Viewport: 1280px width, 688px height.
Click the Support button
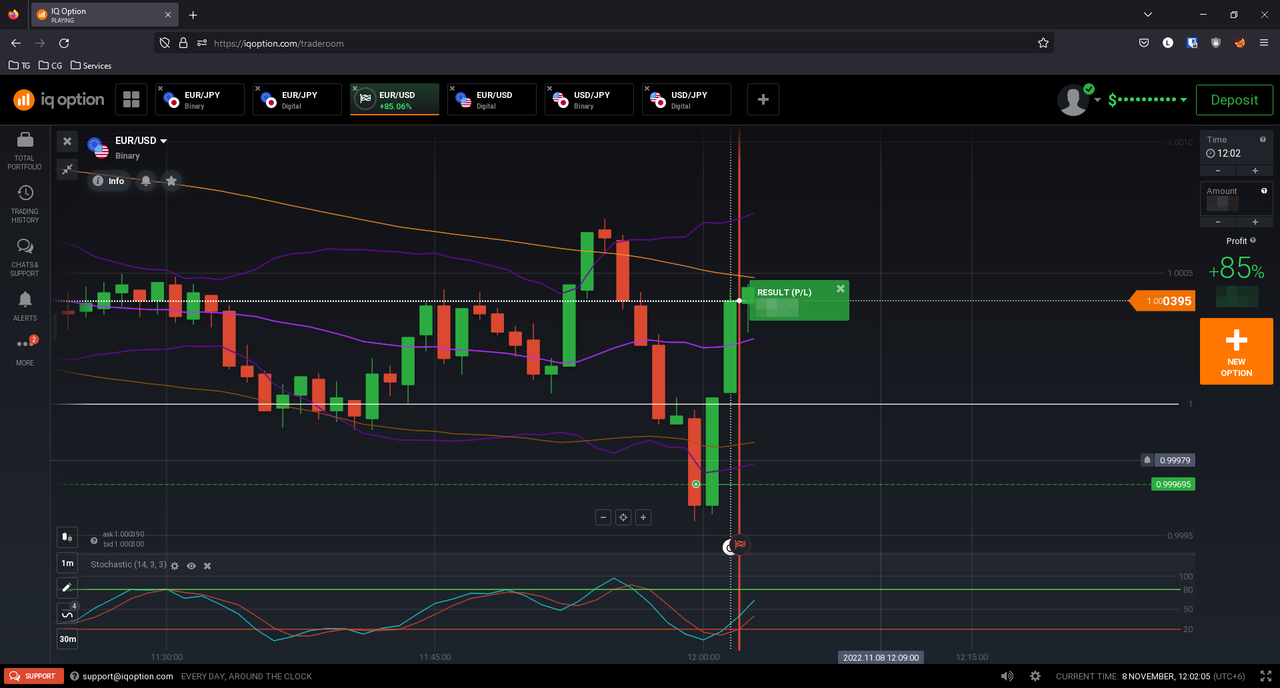pos(34,676)
